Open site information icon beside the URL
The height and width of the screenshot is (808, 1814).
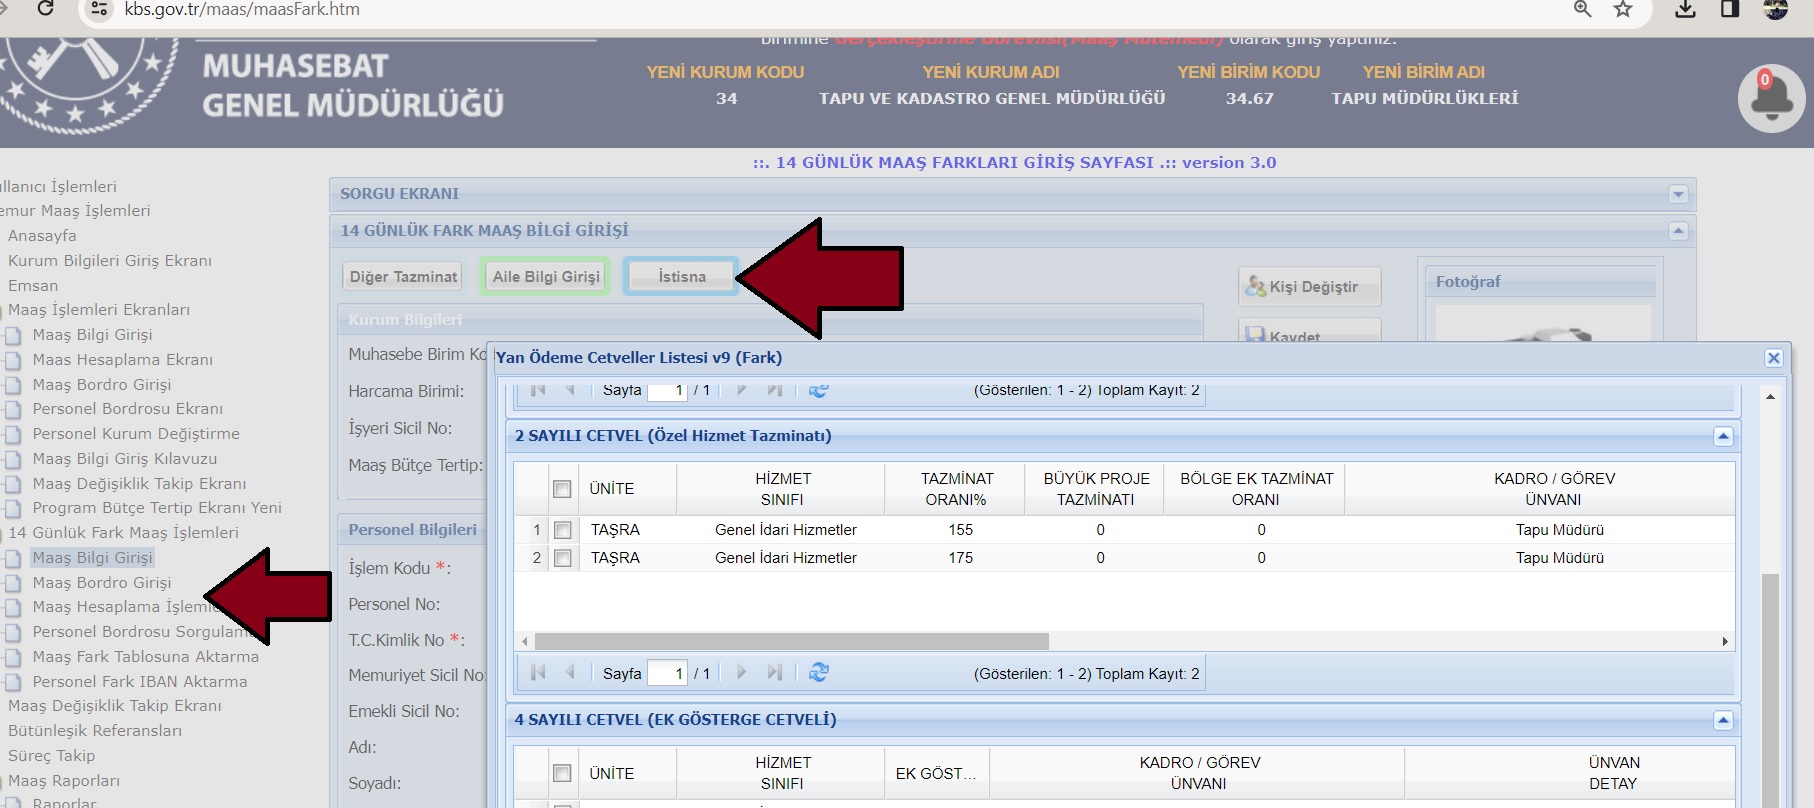pos(98,9)
